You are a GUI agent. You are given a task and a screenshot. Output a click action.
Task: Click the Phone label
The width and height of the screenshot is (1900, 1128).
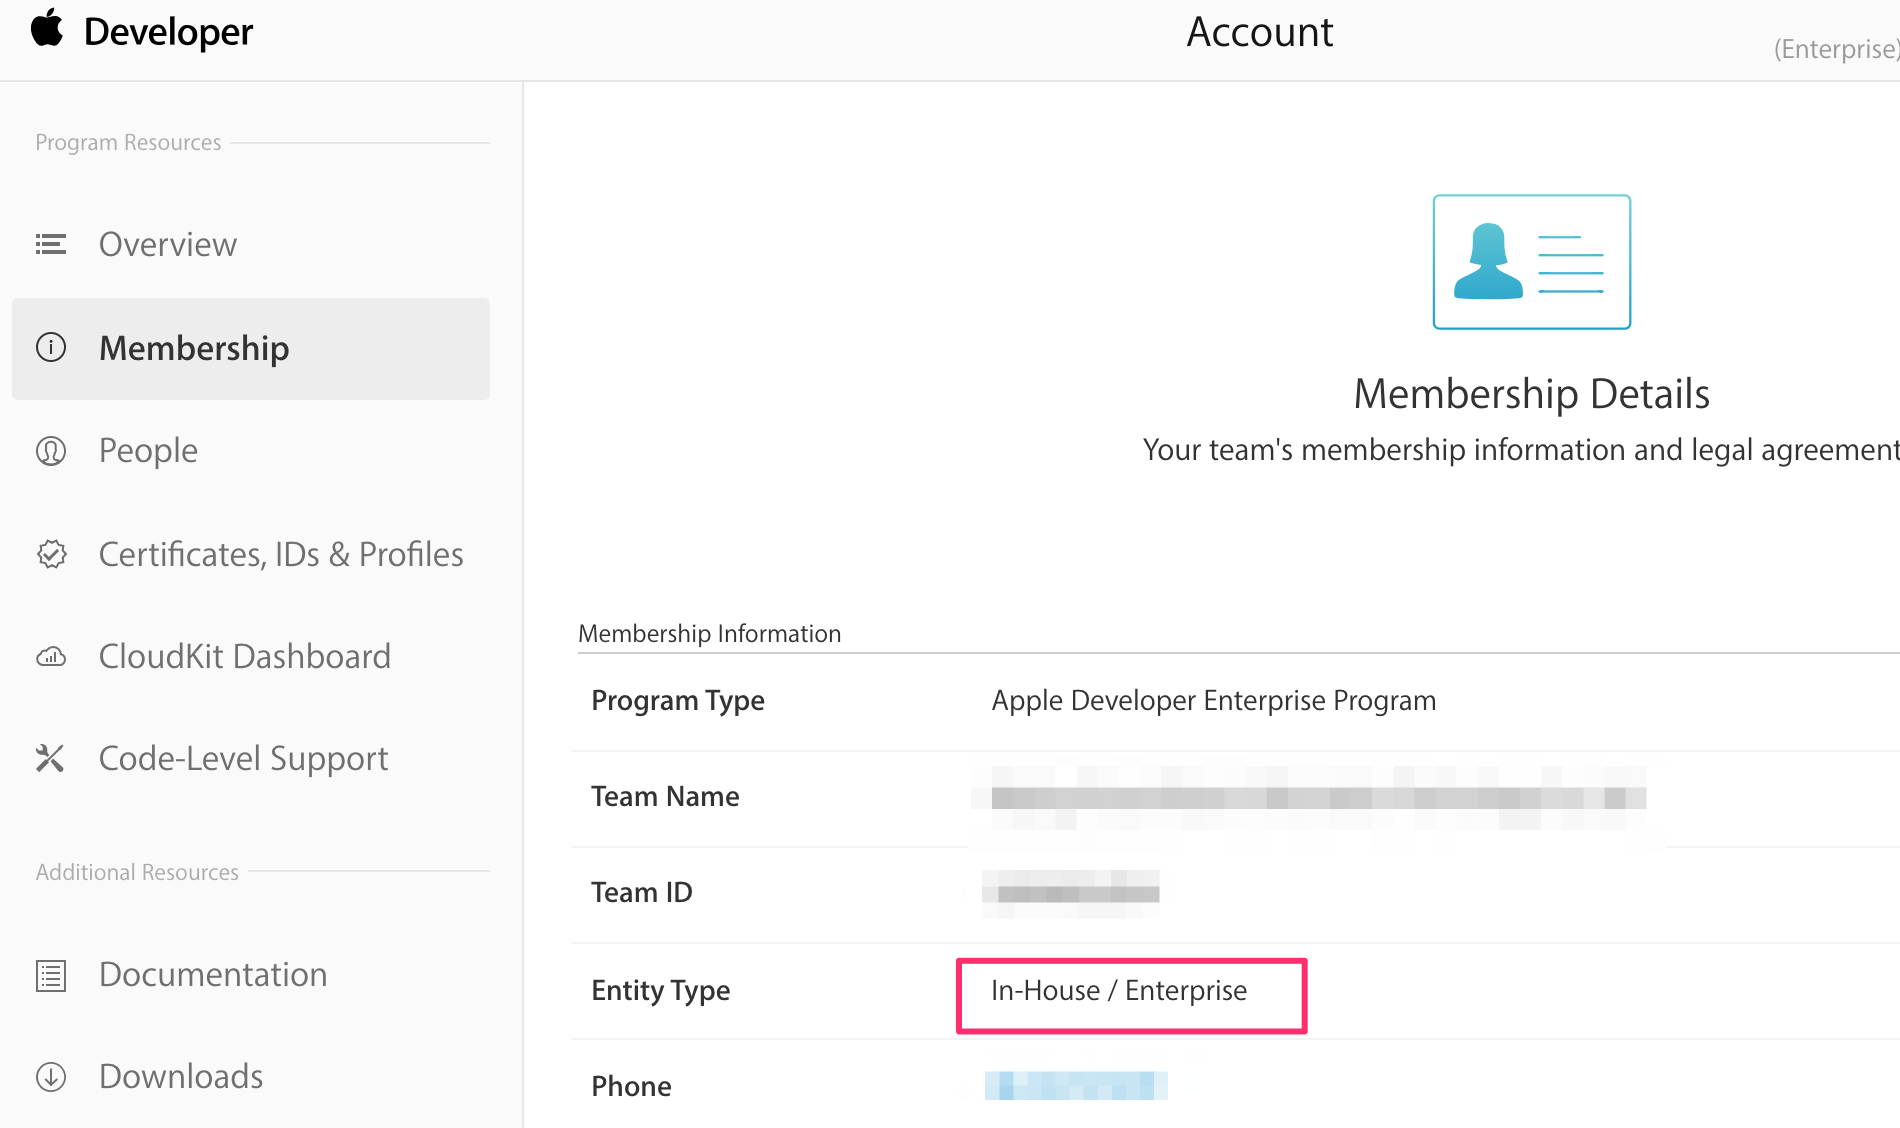(631, 1086)
